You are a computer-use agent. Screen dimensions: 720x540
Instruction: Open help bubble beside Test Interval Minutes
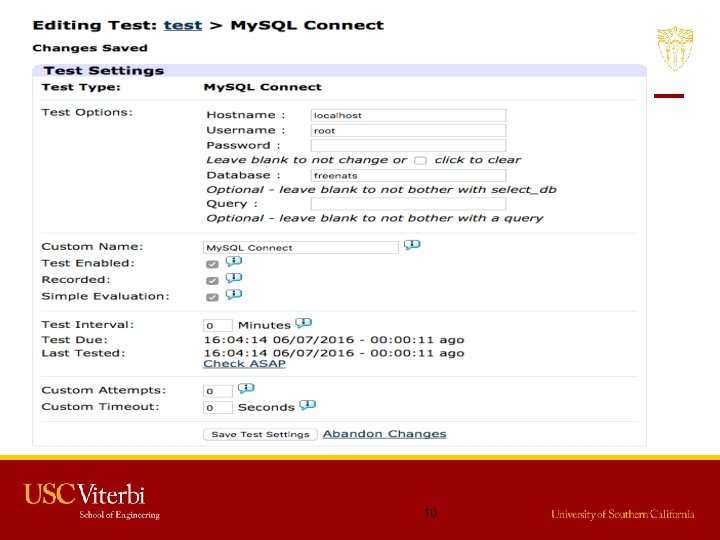pyautogui.click(x=304, y=323)
